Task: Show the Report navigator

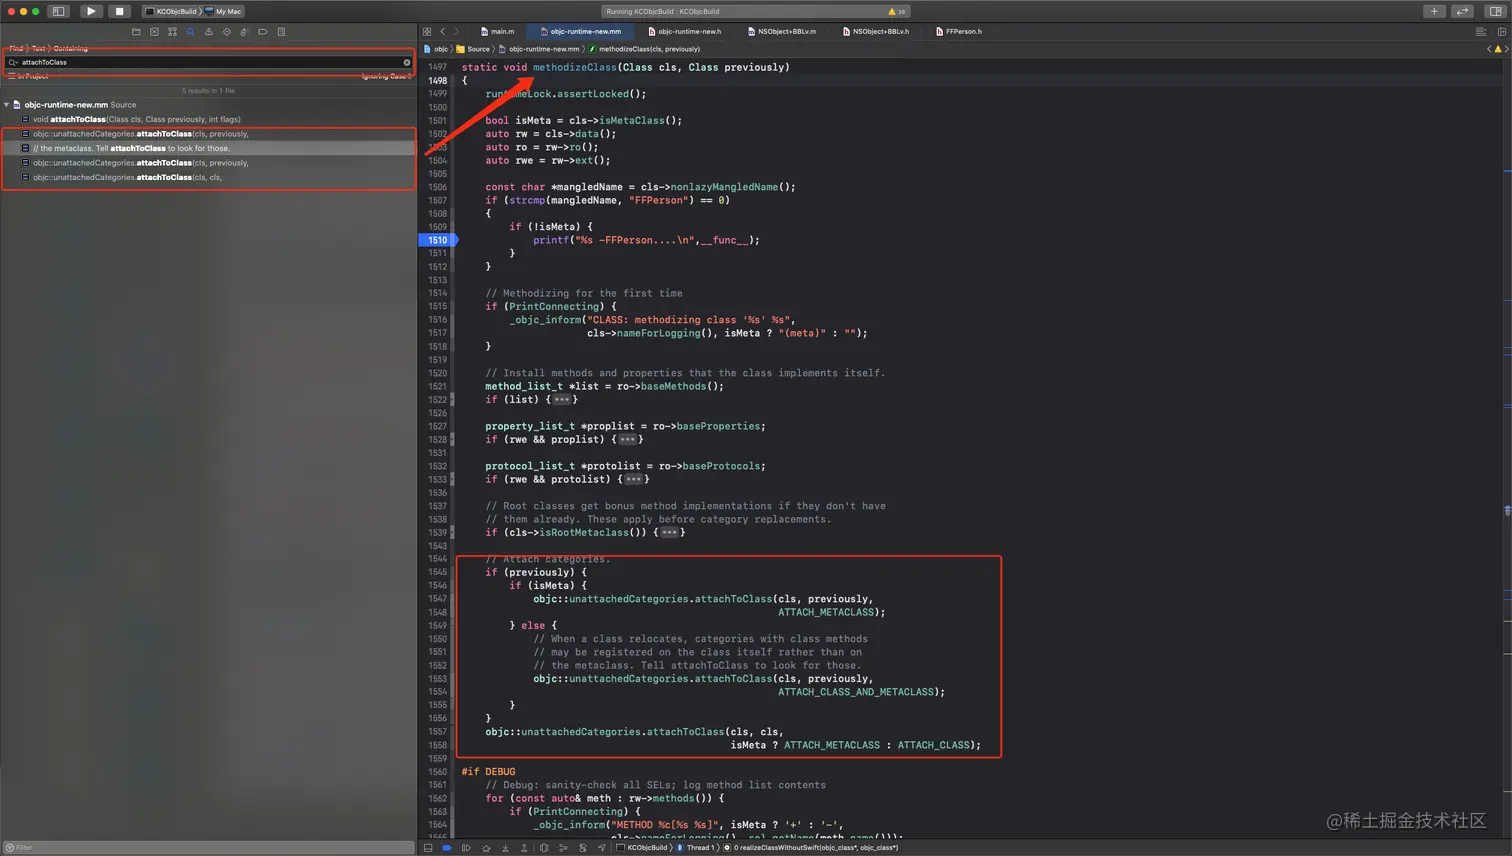Action: pos(281,32)
